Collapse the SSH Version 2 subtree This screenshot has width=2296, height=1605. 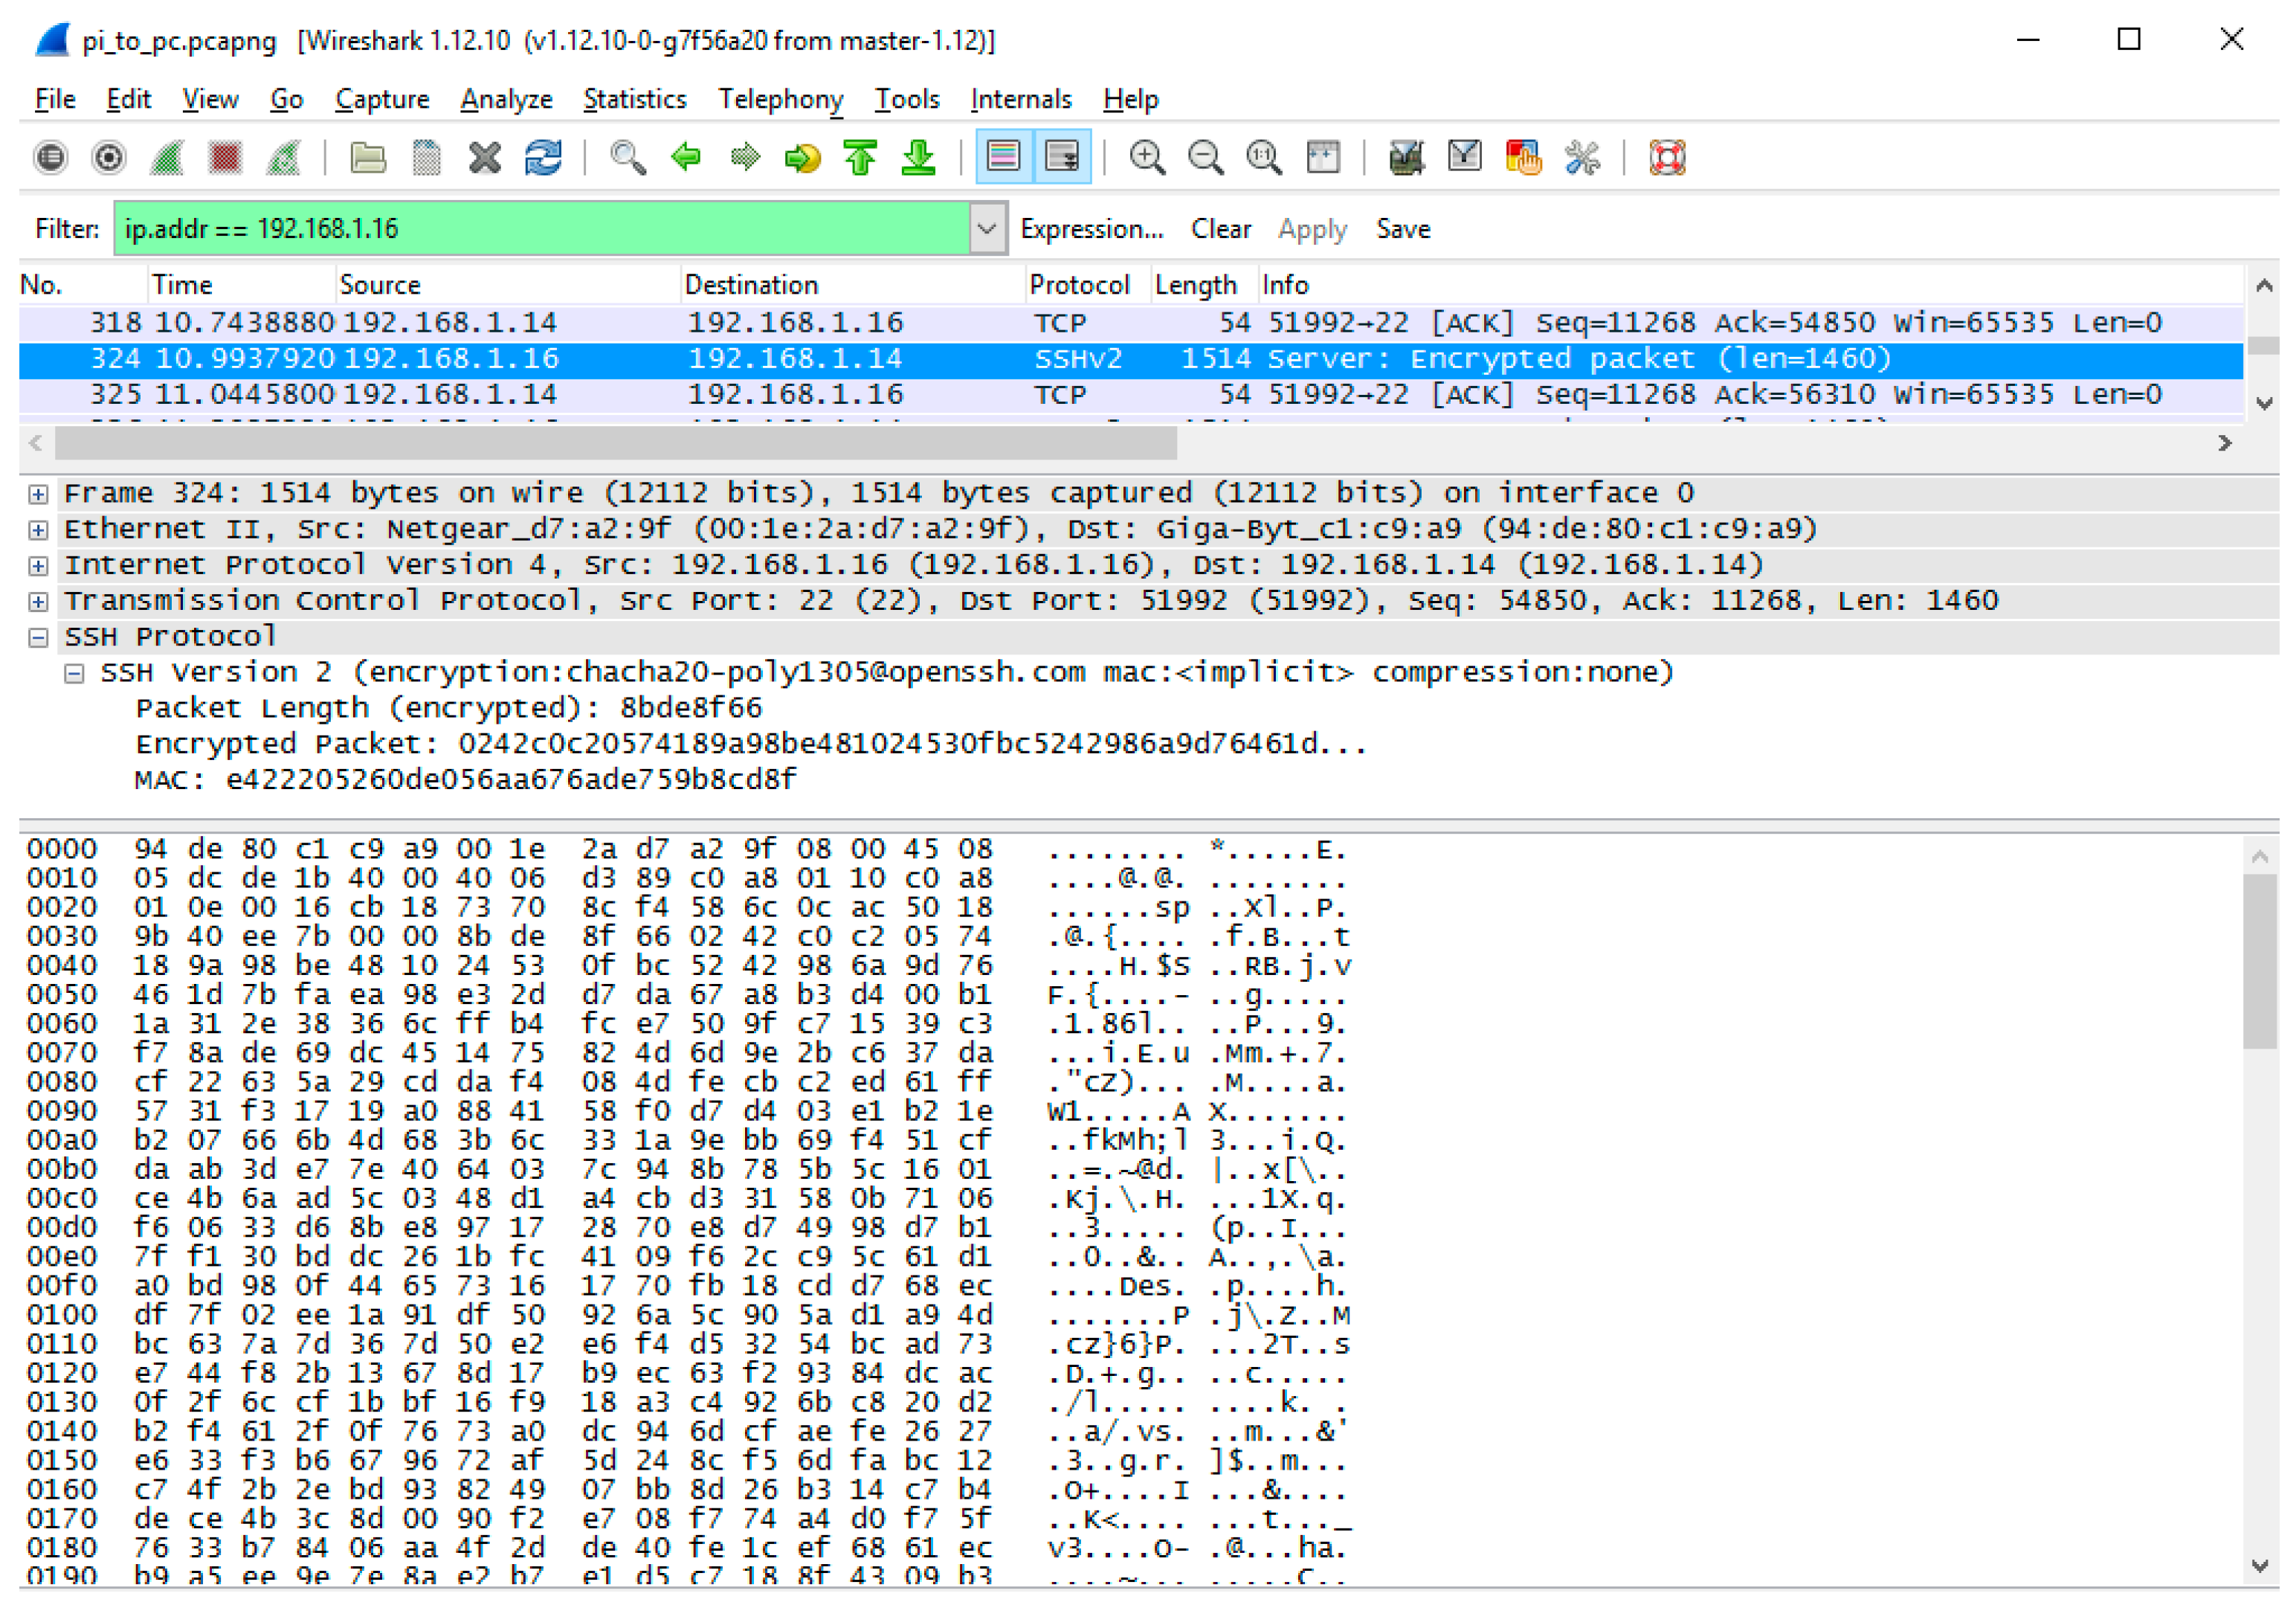tap(74, 673)
